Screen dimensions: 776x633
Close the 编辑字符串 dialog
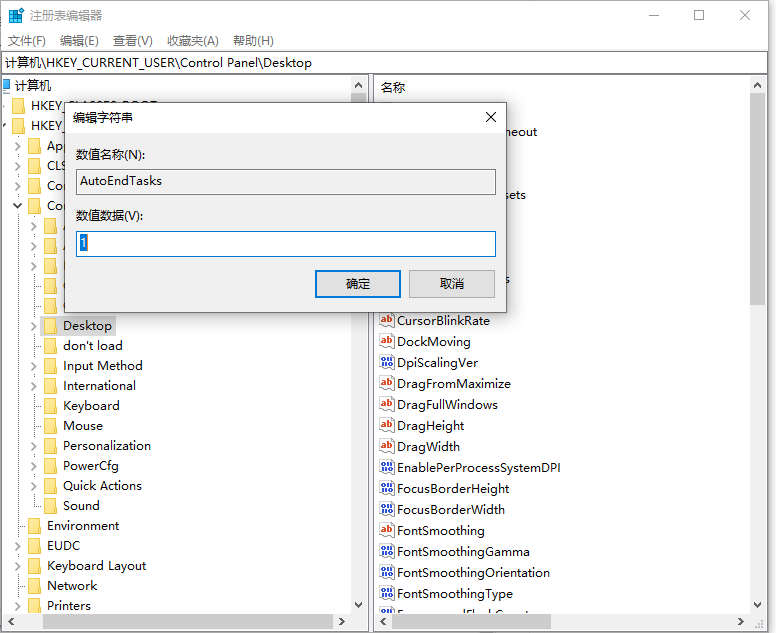[490, 118]
